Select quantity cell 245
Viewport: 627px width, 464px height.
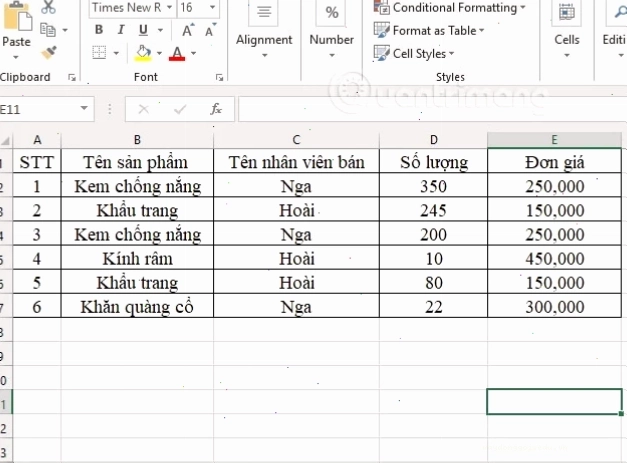click(x=433, y=210)
